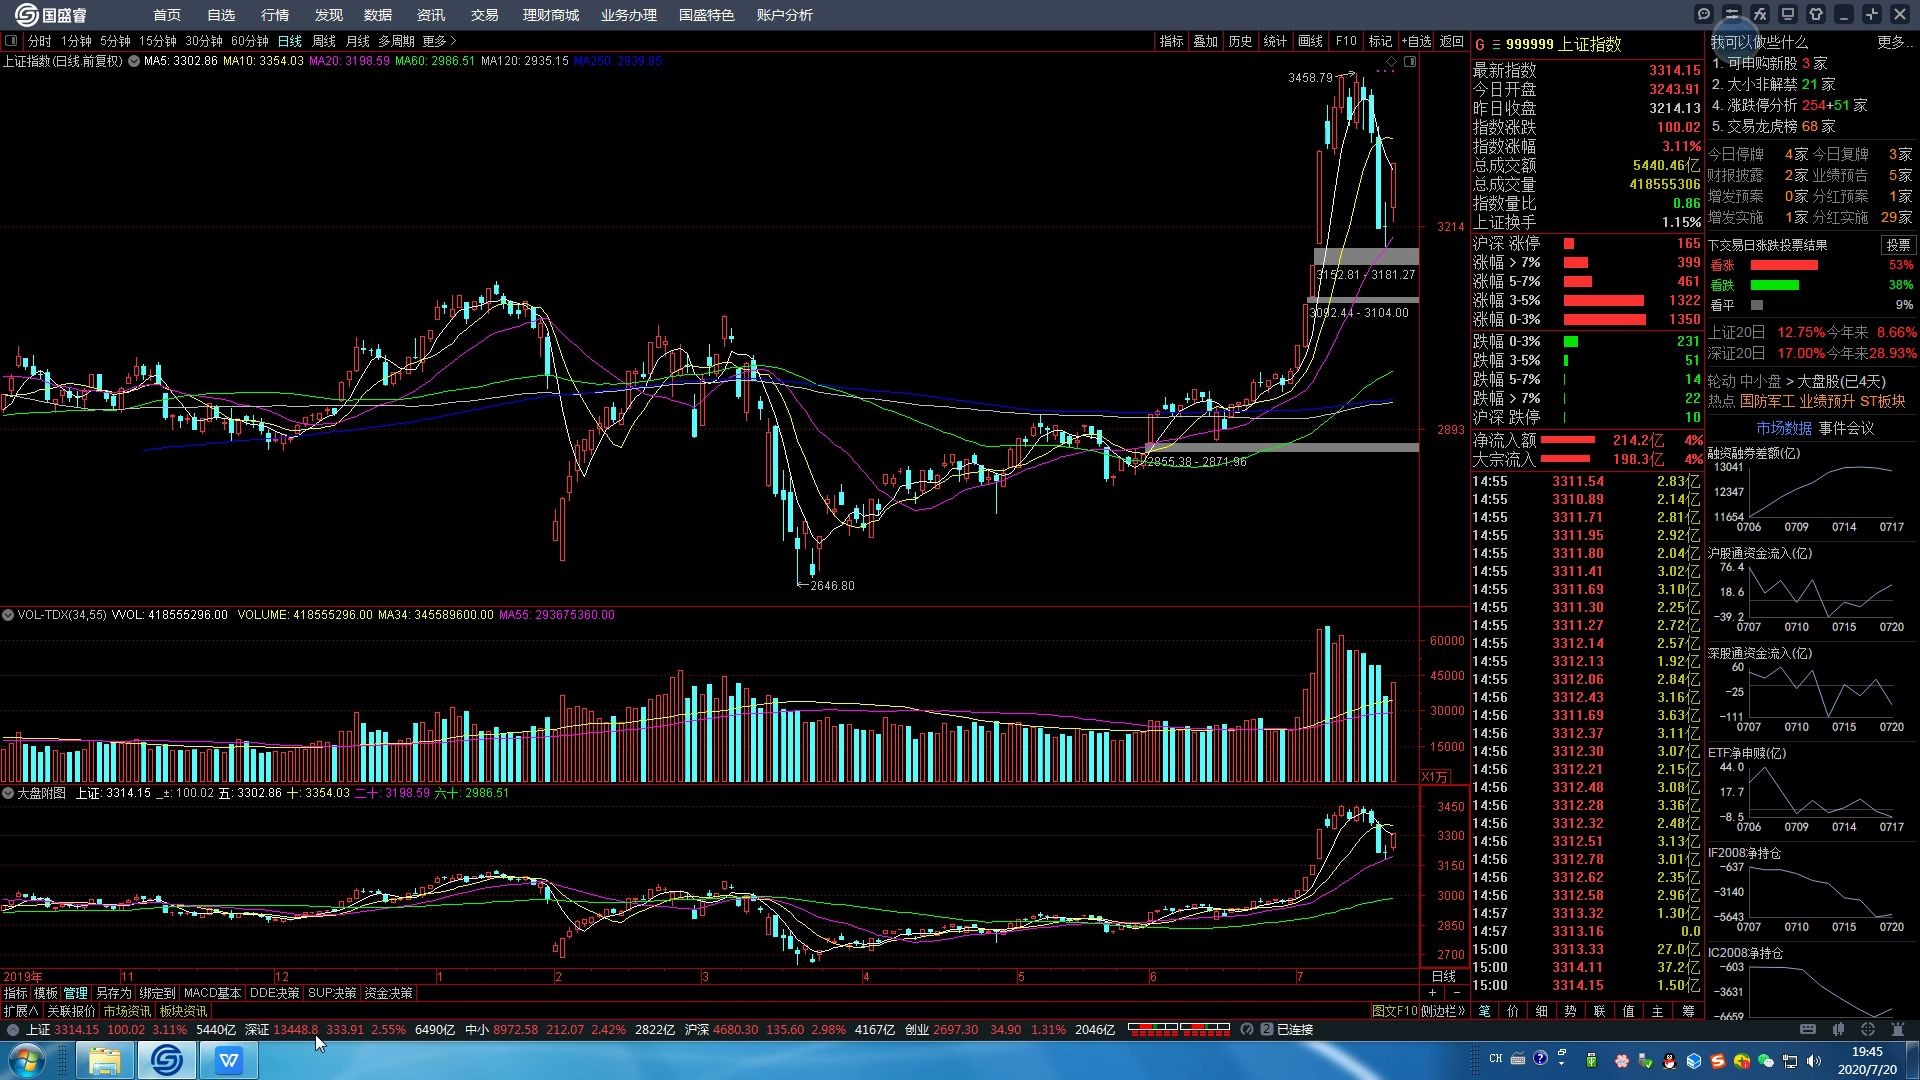
Task: Open the volume speaker tray icon
Action: (1815, 1060)
